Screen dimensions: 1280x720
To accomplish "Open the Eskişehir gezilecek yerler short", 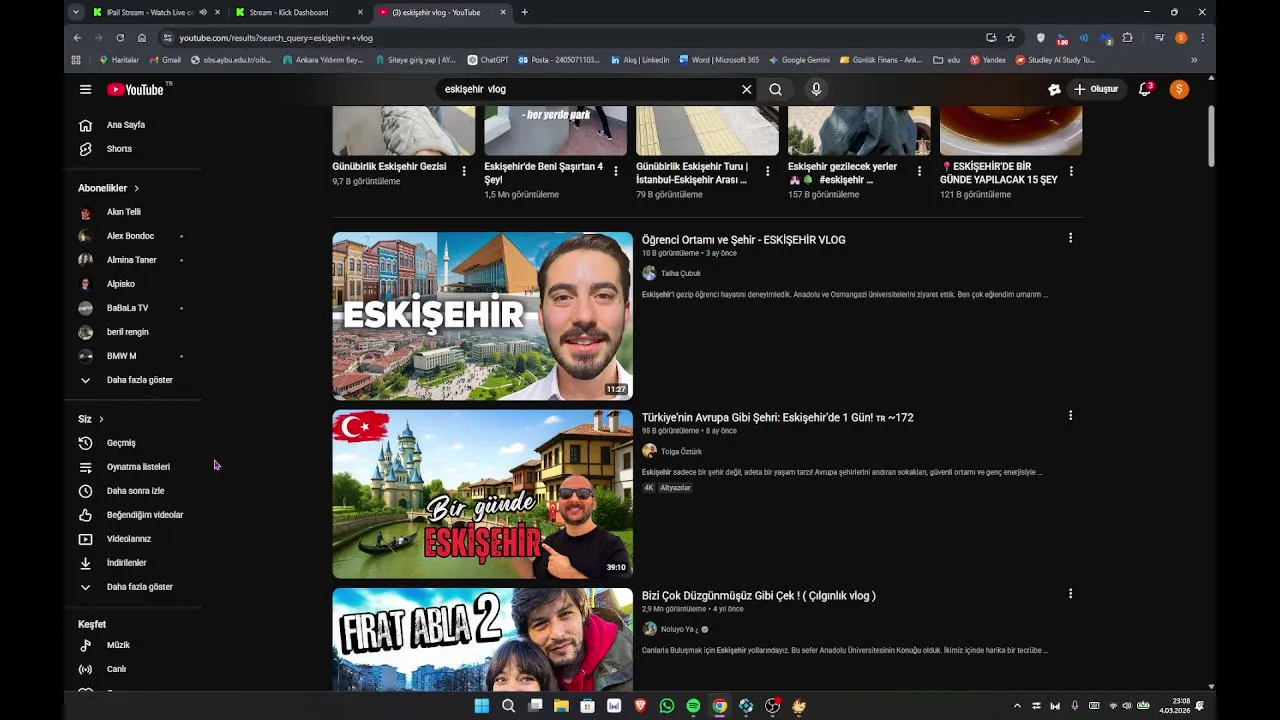I will click(859, 131).
